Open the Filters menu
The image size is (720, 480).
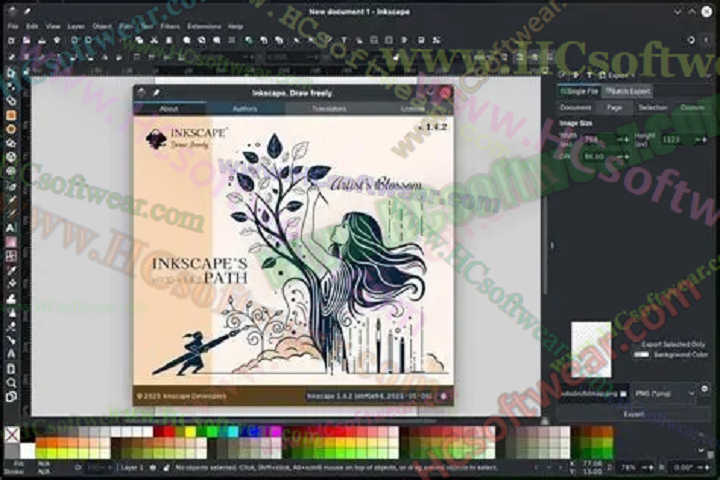tap(170, 26)
